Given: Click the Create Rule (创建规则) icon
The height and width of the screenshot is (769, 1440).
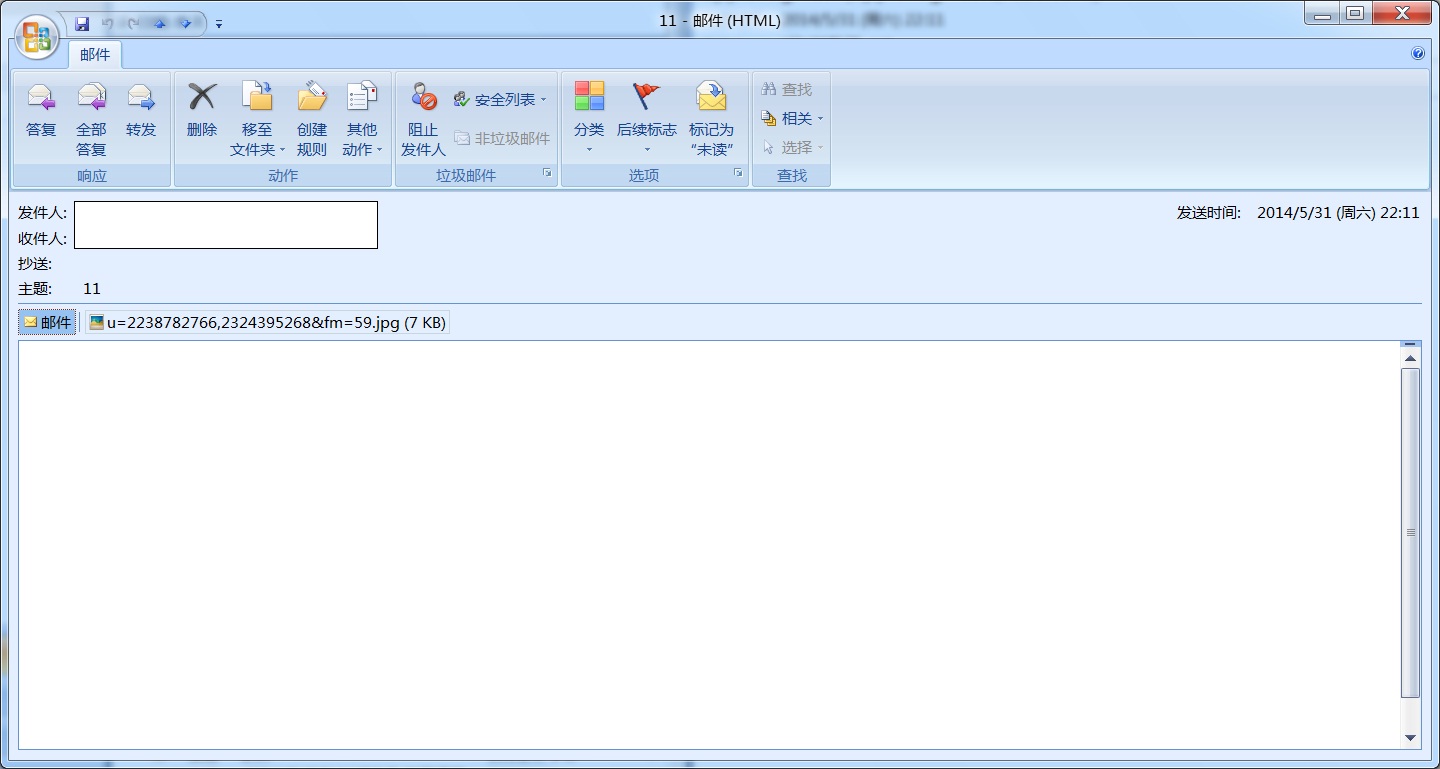Looking at the screenshot, I should pyautogui.click(x=311, y=100).
